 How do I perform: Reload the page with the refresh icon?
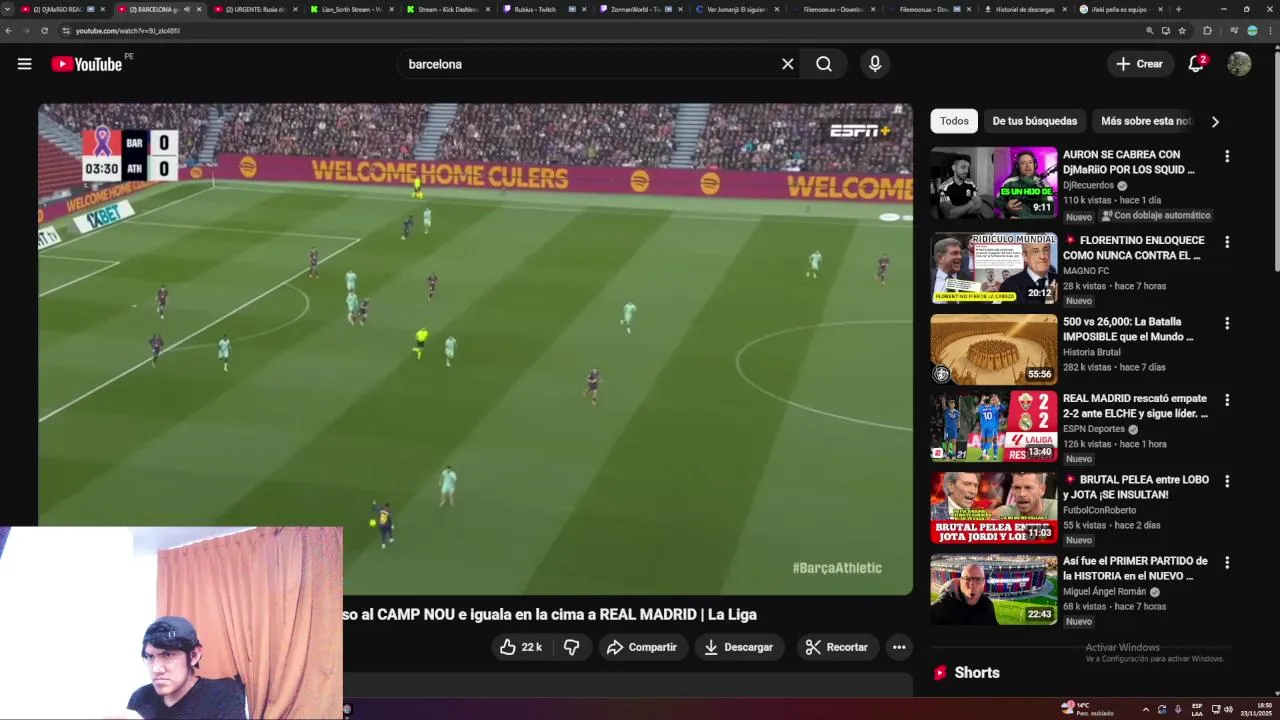coord(44,31)
